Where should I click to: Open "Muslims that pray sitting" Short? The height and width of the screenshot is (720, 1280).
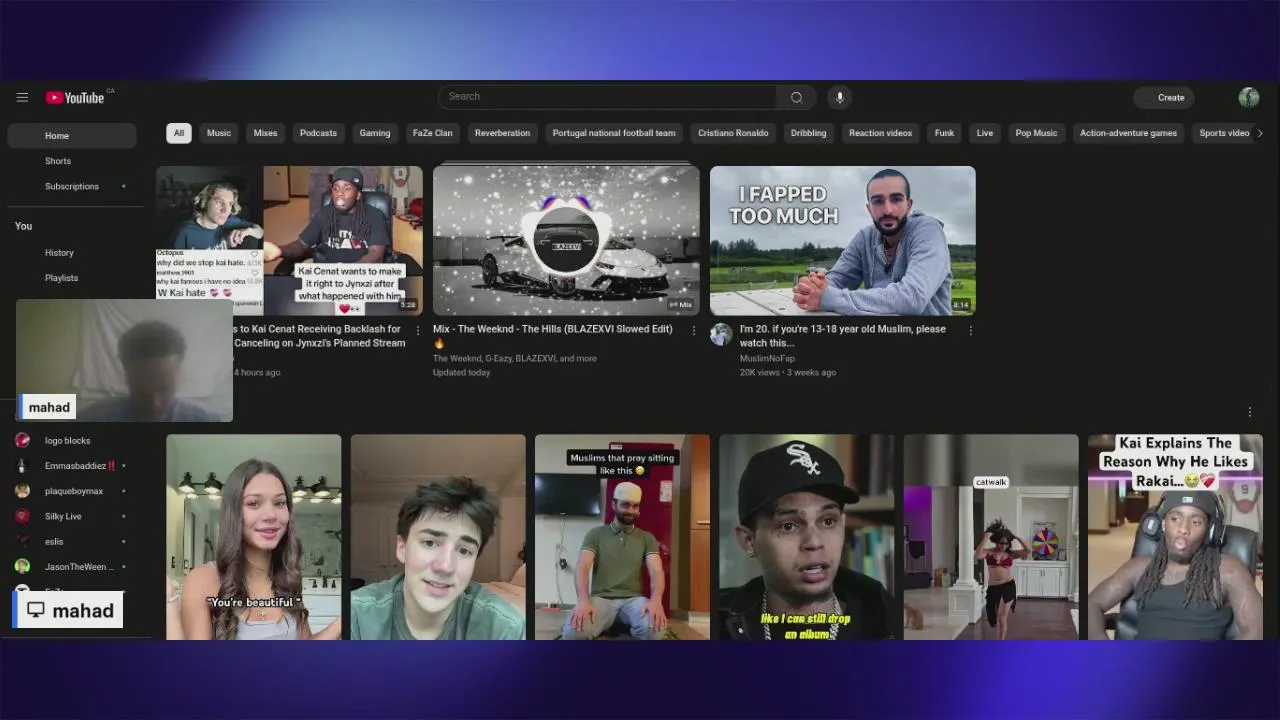[x=622, y=537]
